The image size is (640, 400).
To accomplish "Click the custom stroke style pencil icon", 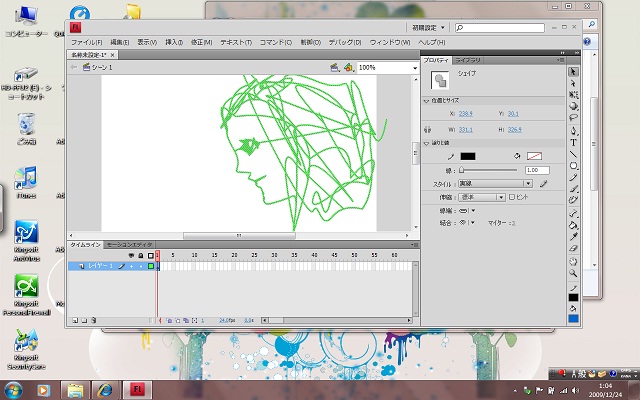I will (544, 184).
